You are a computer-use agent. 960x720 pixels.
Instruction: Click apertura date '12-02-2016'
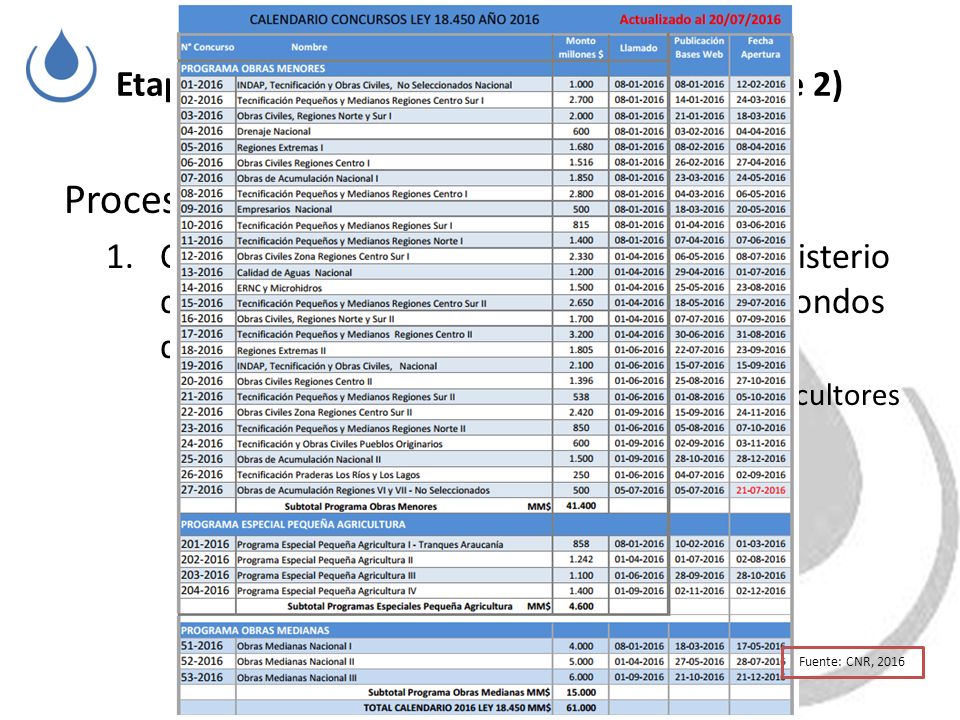(760, 84)
